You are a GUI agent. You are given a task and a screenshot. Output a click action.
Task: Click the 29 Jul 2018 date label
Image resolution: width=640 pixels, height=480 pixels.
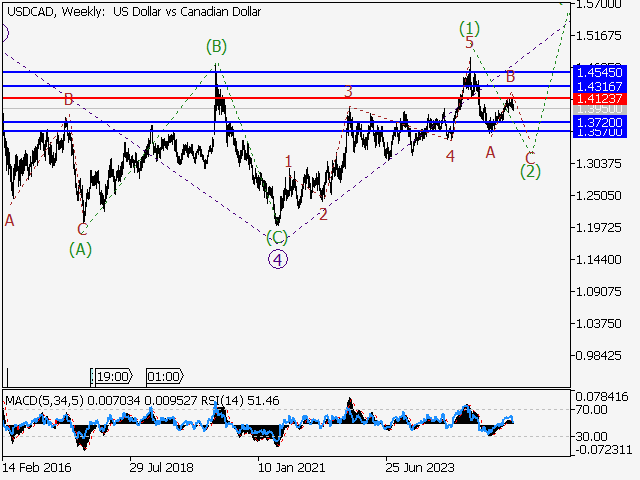click(163, 466)
